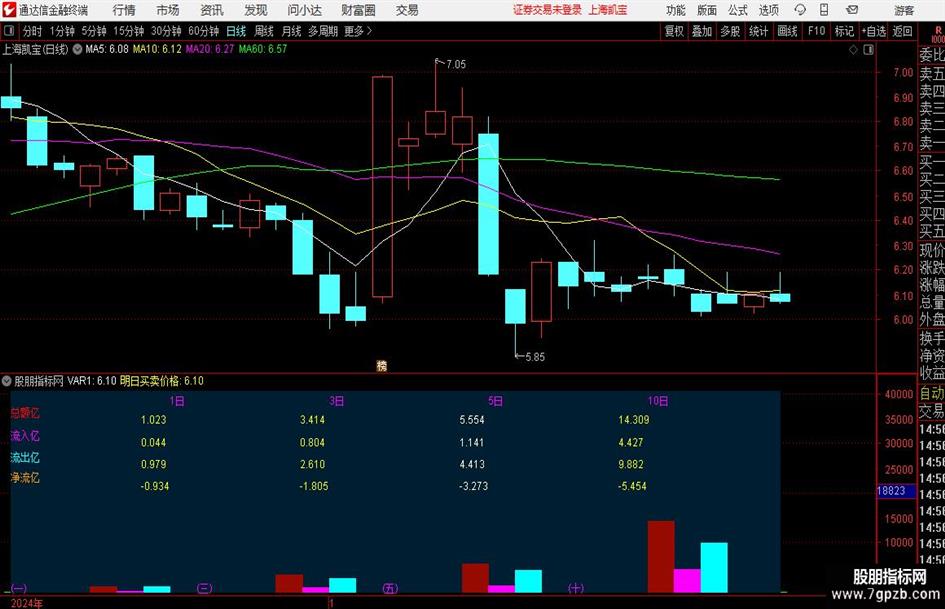Switch to the 月线 monthly tab

click(x=292, y=31)
